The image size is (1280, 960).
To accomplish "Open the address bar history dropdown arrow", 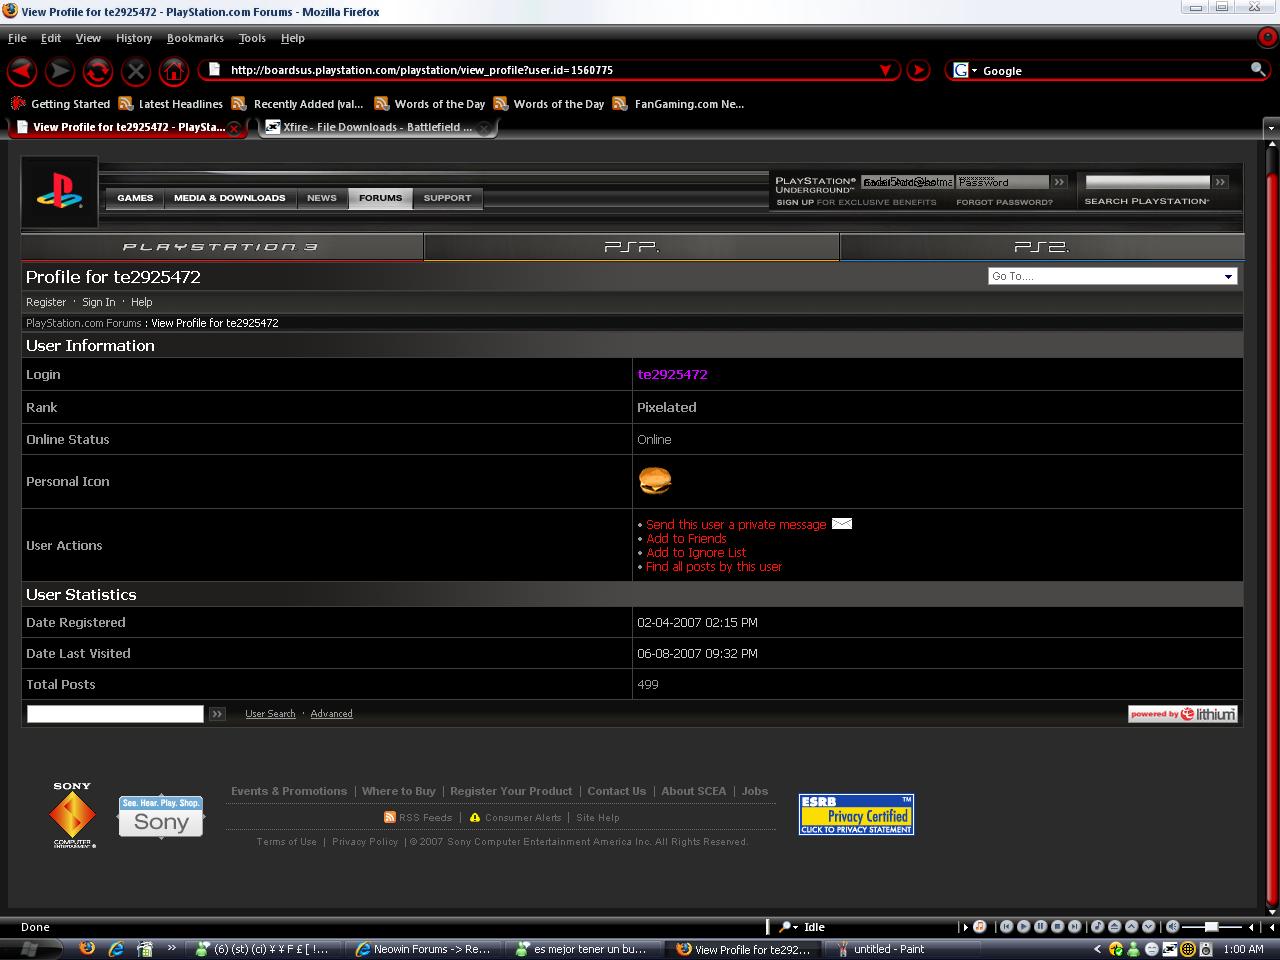I will coord(885,70).
